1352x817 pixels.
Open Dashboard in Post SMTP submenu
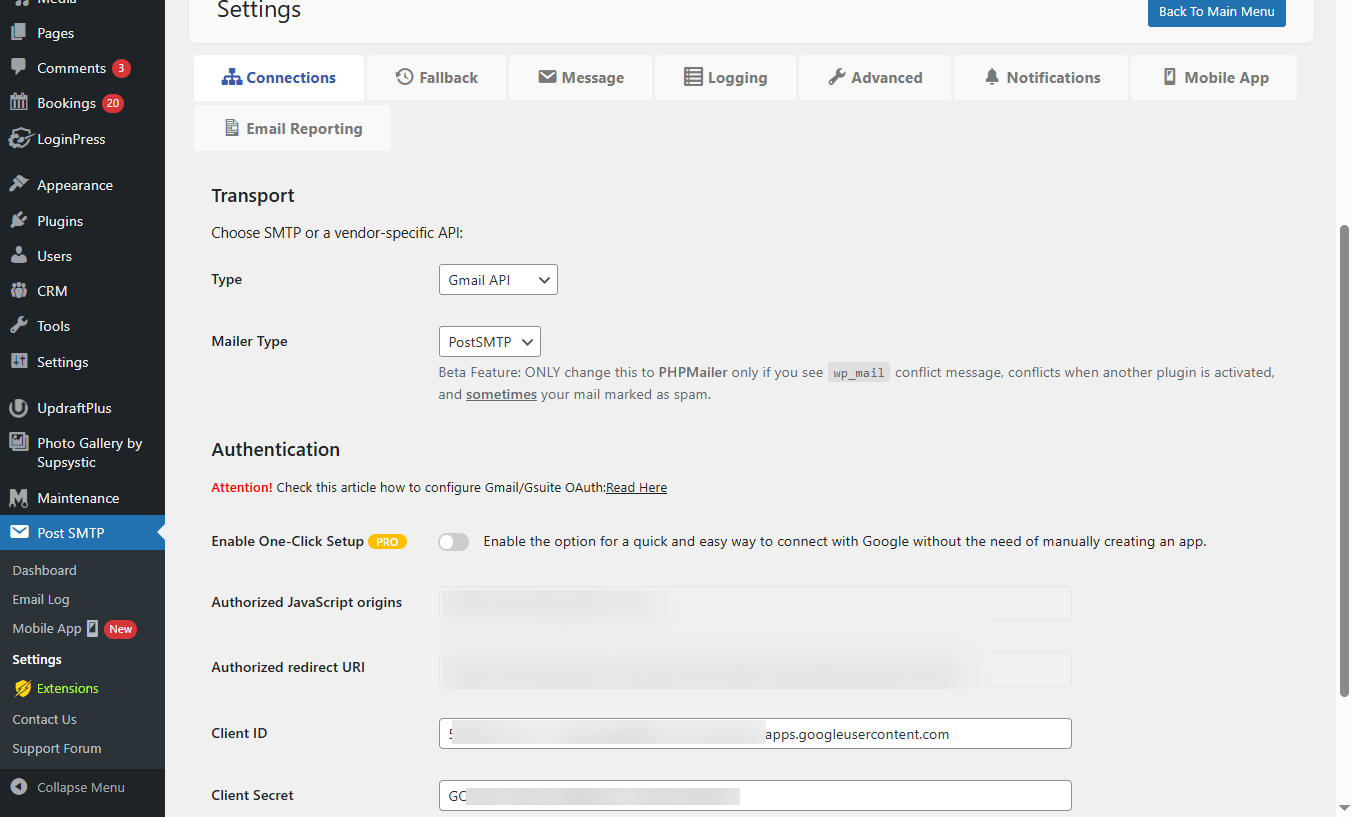pos(44,570)
